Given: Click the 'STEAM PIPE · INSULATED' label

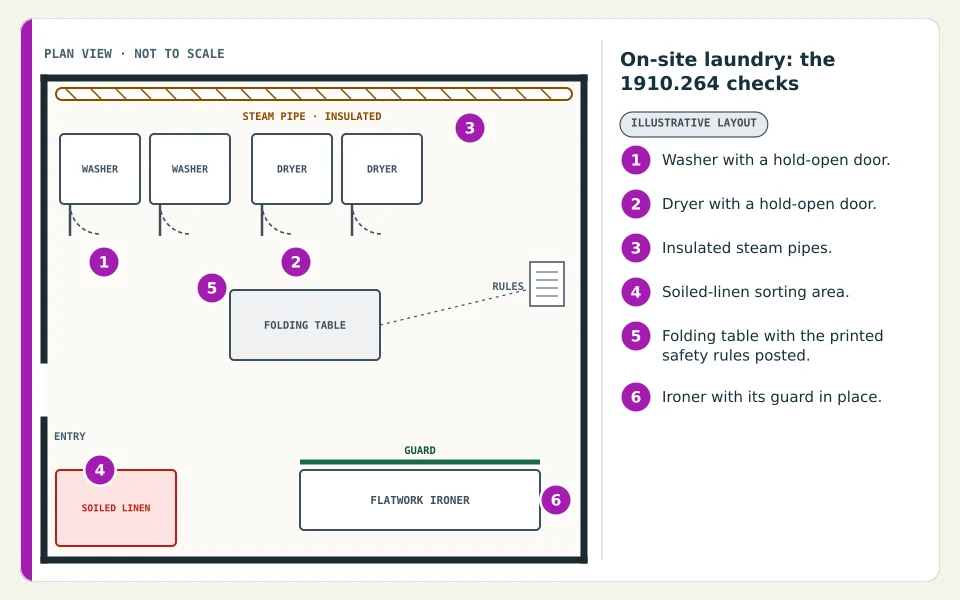Looking at the screenshot, I should (x=312, y=116).
